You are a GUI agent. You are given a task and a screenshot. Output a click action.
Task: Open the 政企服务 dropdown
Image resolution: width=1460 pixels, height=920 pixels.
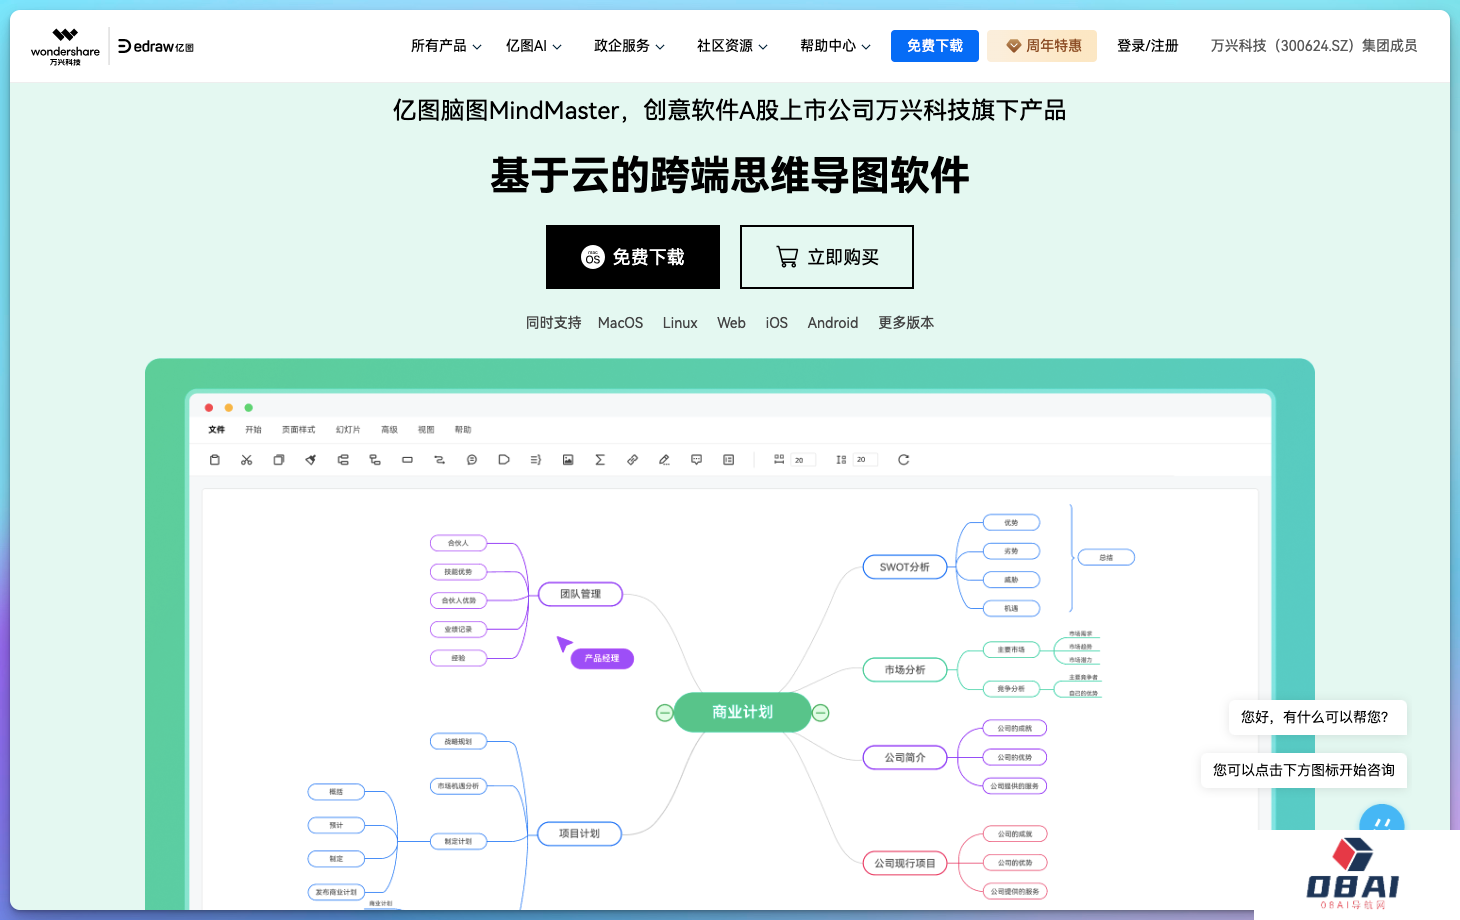pos(629,46)
